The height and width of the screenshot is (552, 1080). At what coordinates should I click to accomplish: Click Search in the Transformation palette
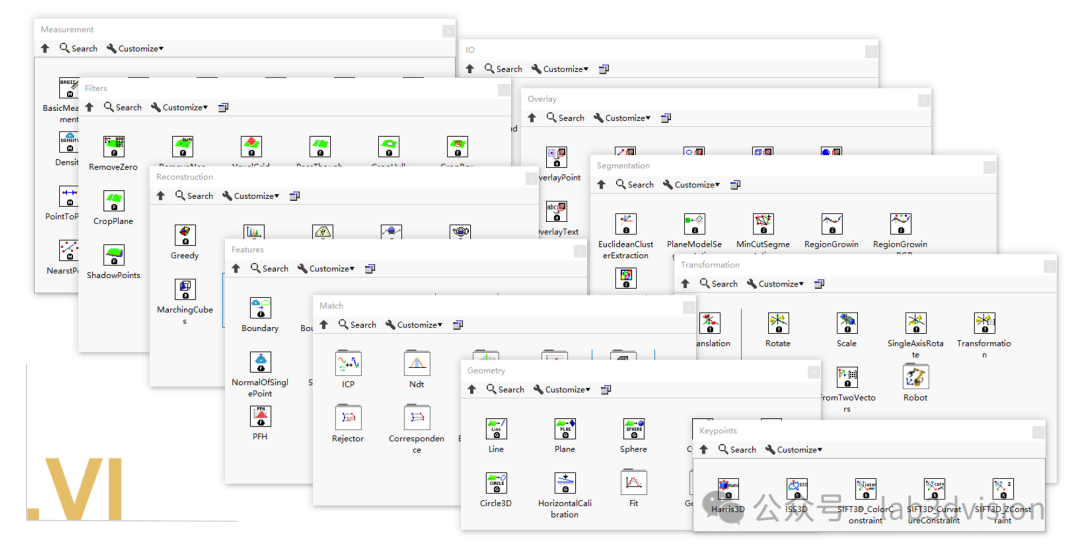718,284
